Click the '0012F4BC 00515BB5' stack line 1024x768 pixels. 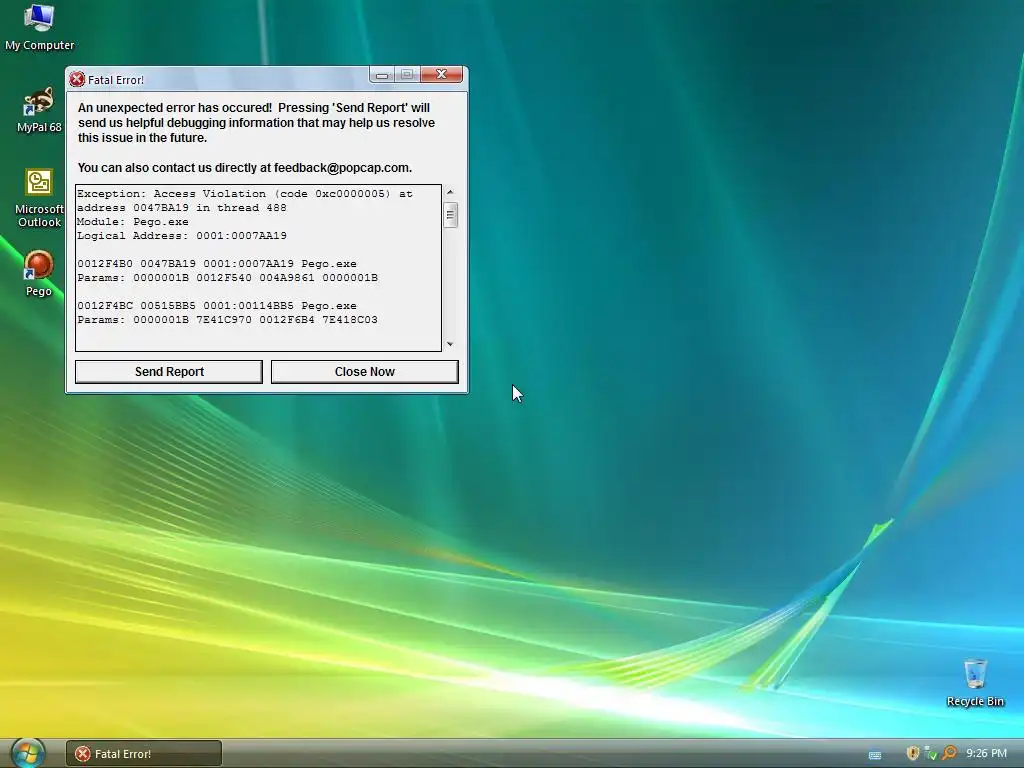(x=217, y=306)
